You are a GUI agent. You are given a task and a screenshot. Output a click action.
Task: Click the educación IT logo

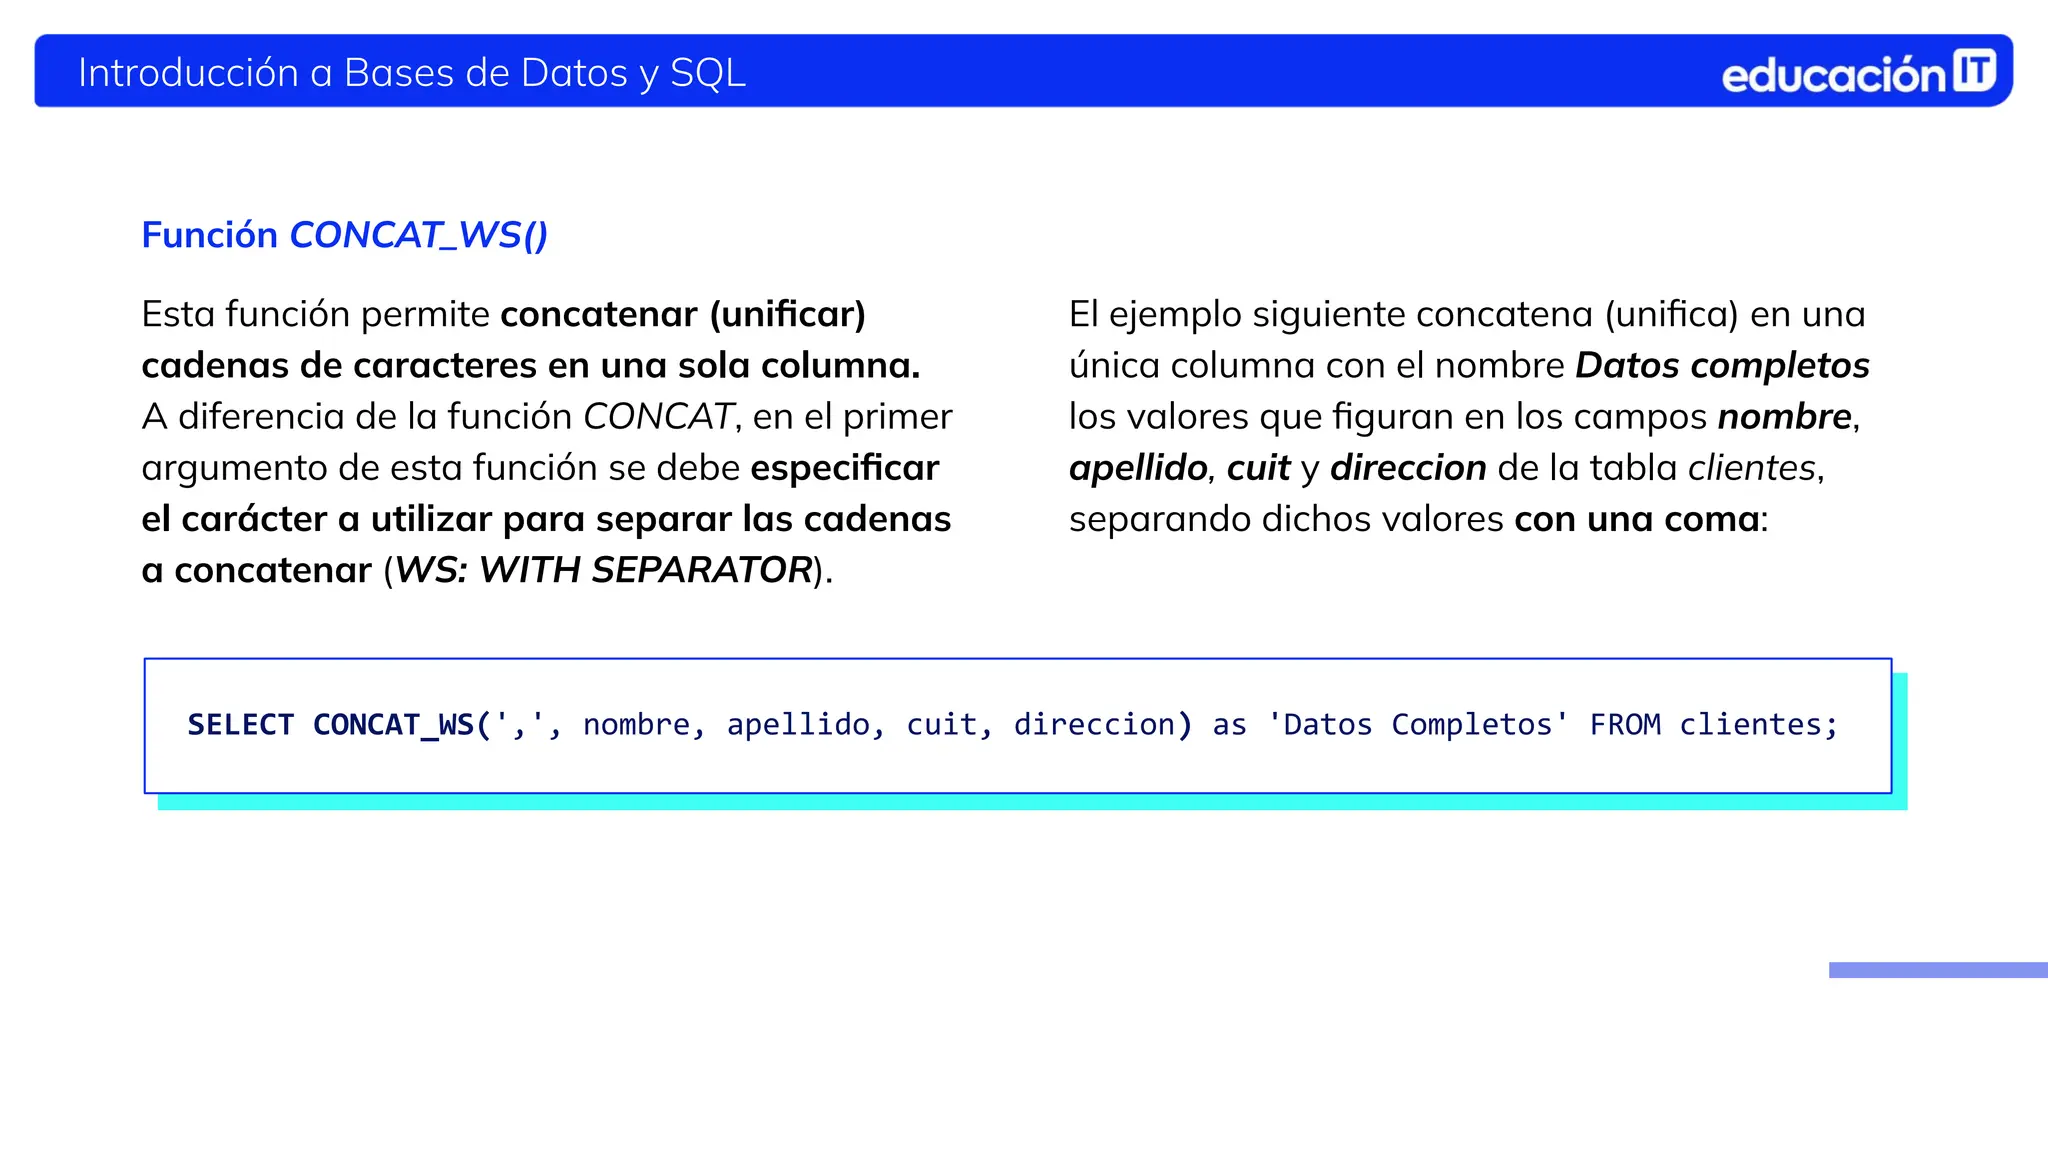(1858, 73)
